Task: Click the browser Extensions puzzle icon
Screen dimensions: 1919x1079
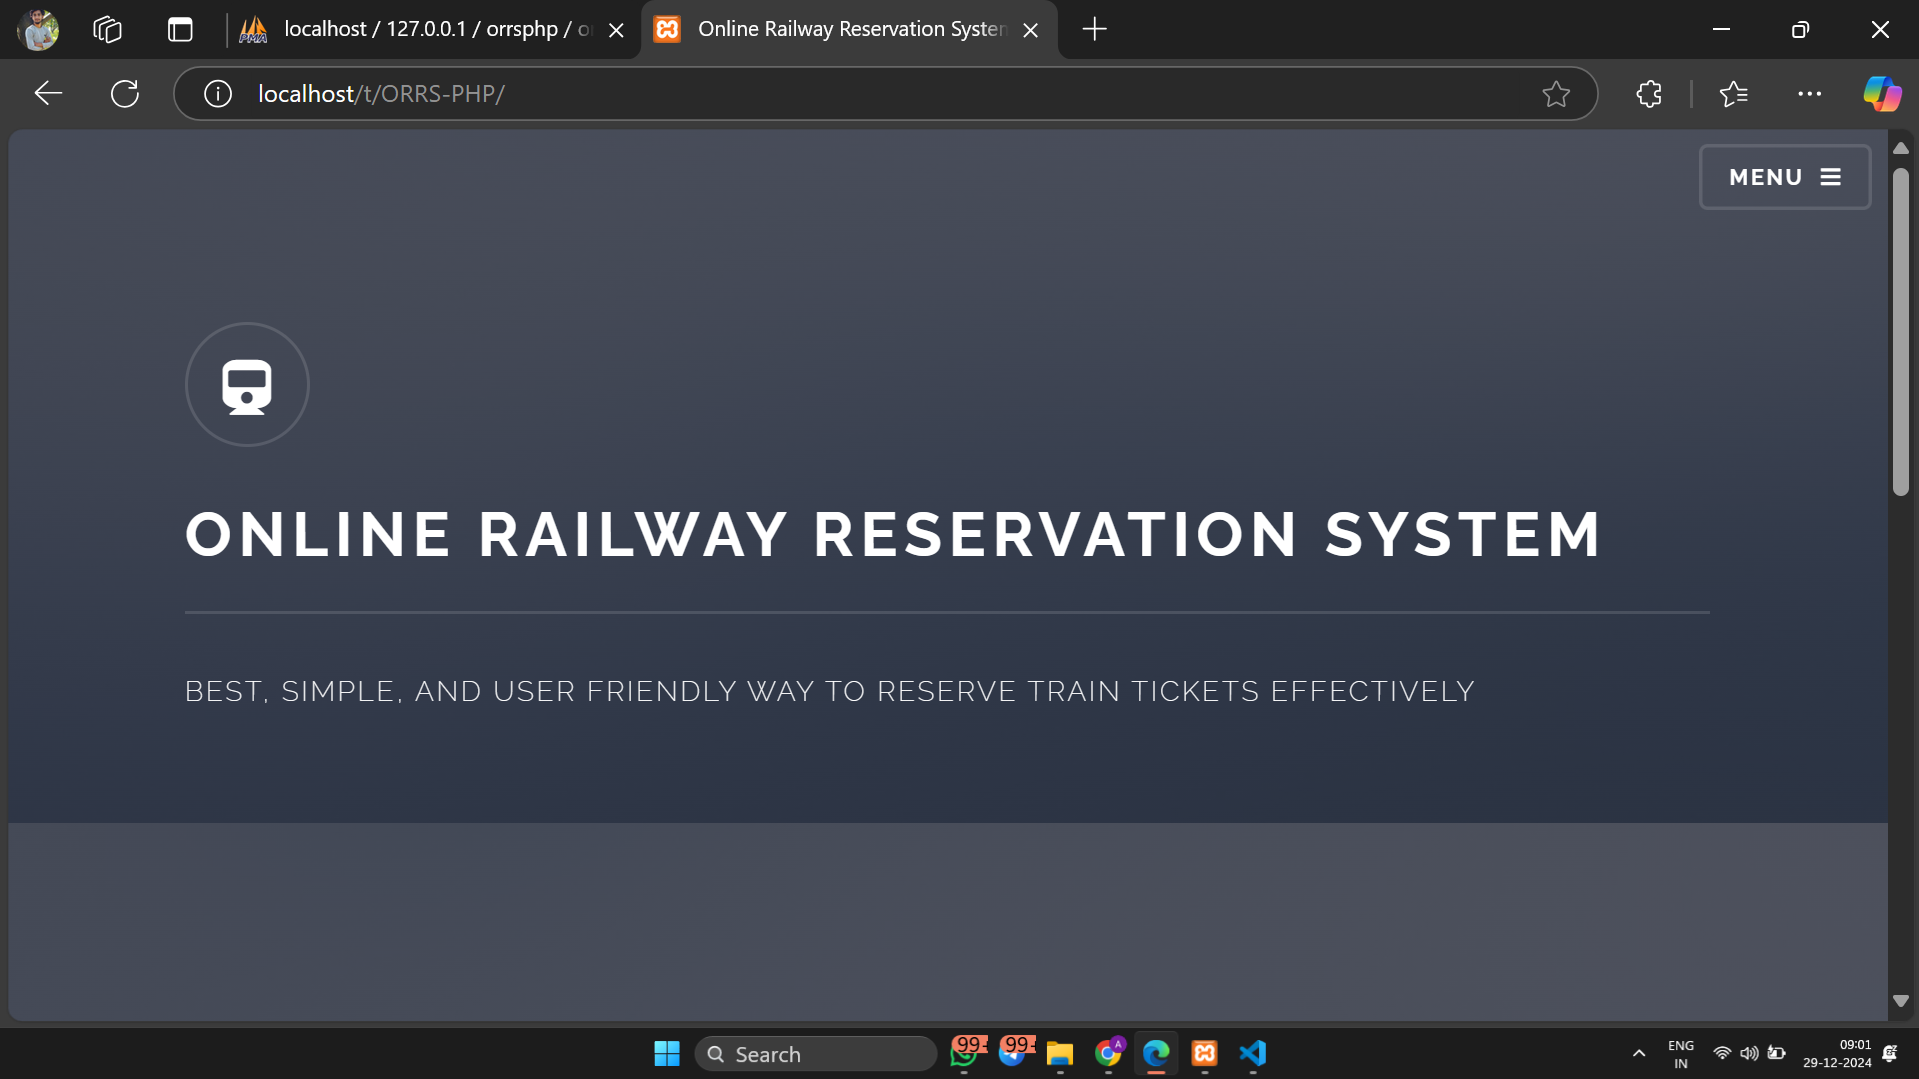Action: (x=1648, y=93)
